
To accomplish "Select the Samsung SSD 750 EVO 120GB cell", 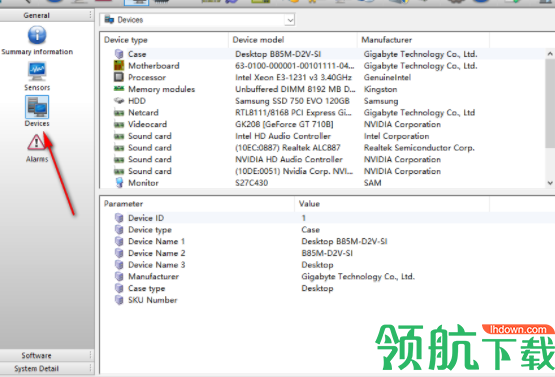I will click(x=292, y=101).
